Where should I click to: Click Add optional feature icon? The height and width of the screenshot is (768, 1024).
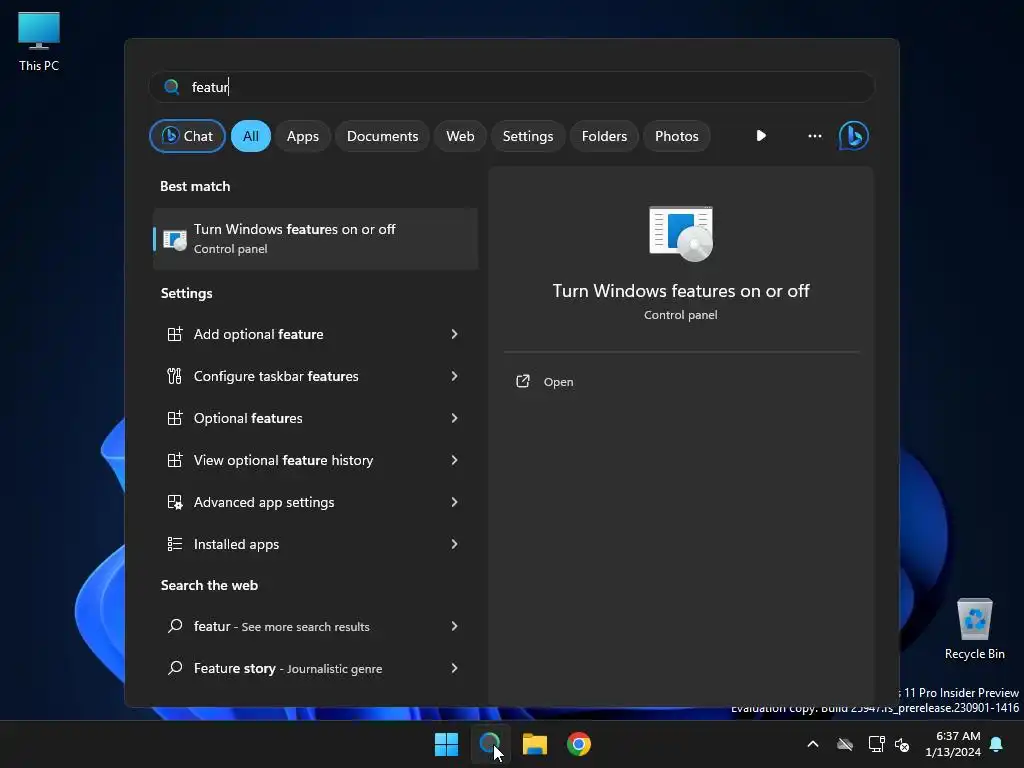coord(174,334)
